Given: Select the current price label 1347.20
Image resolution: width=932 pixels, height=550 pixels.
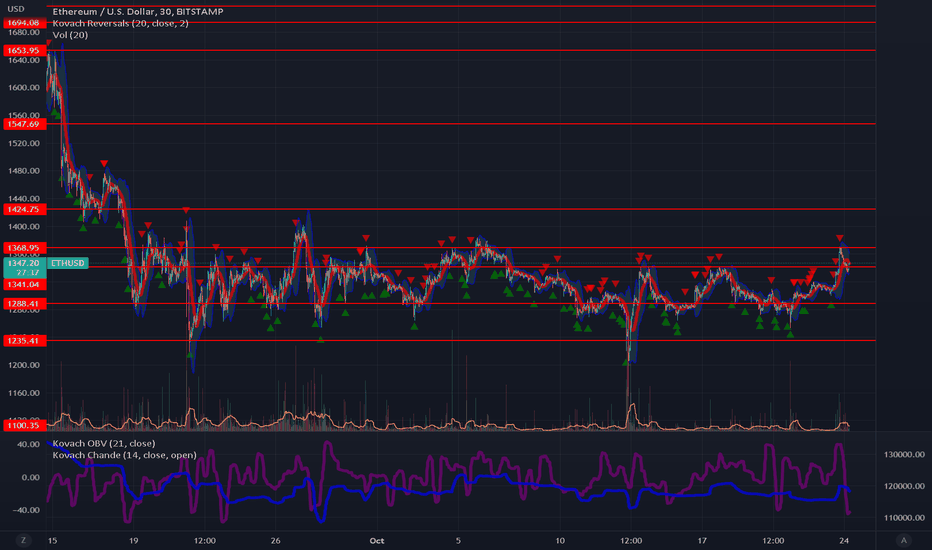Looking at the screenshot, I should click(25, 263).
